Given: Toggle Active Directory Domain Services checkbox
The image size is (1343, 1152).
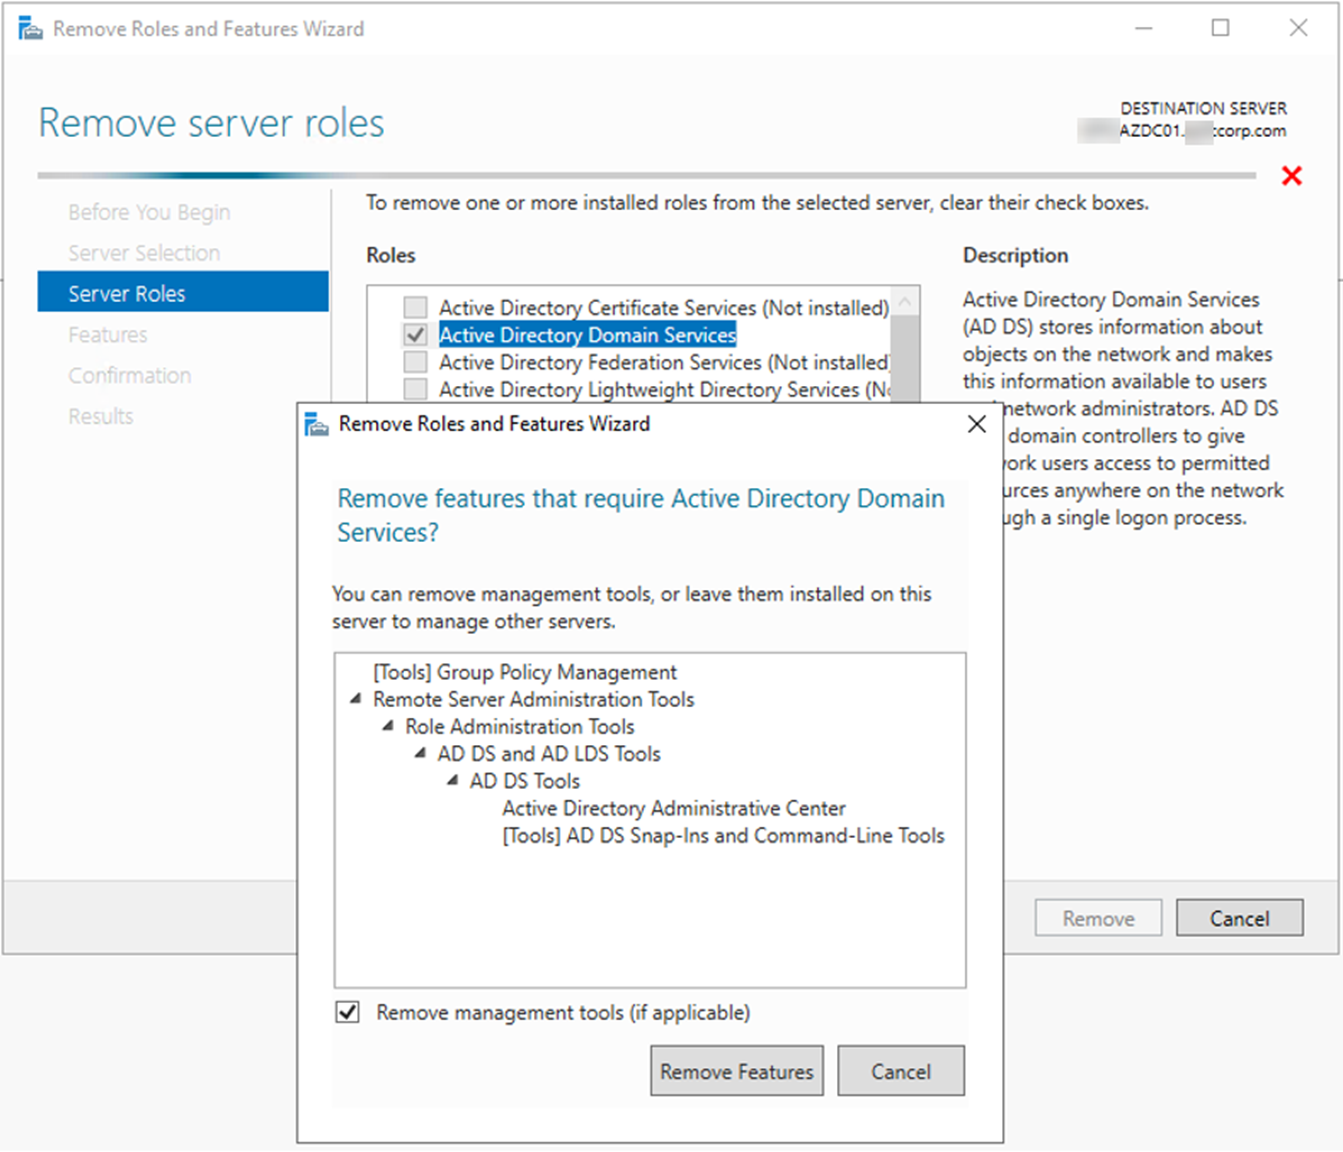Looking at the screenshot, I should [x=416, y=335].
